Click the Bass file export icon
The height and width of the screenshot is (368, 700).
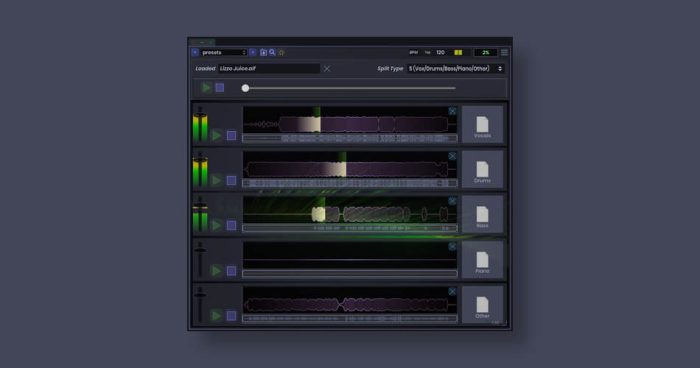point(482,215)
